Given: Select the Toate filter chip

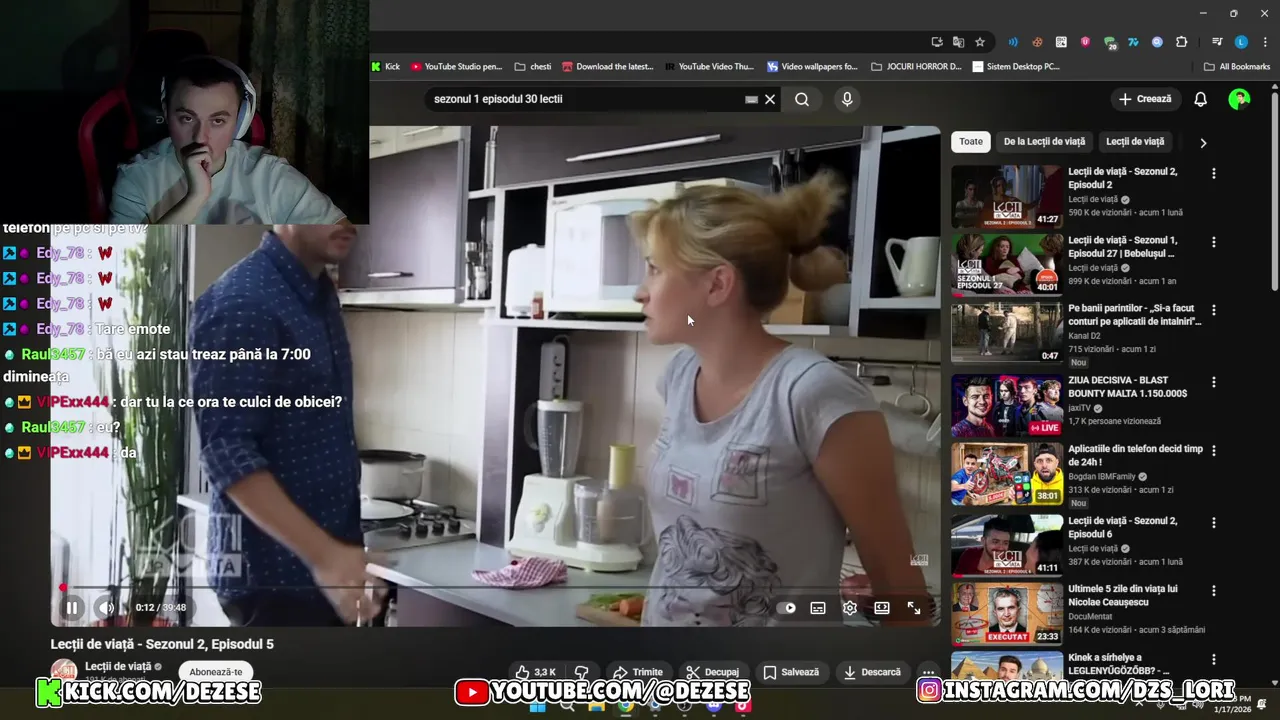Looking at the screenshot, I should pyautogui.click(x=971, y=141).
